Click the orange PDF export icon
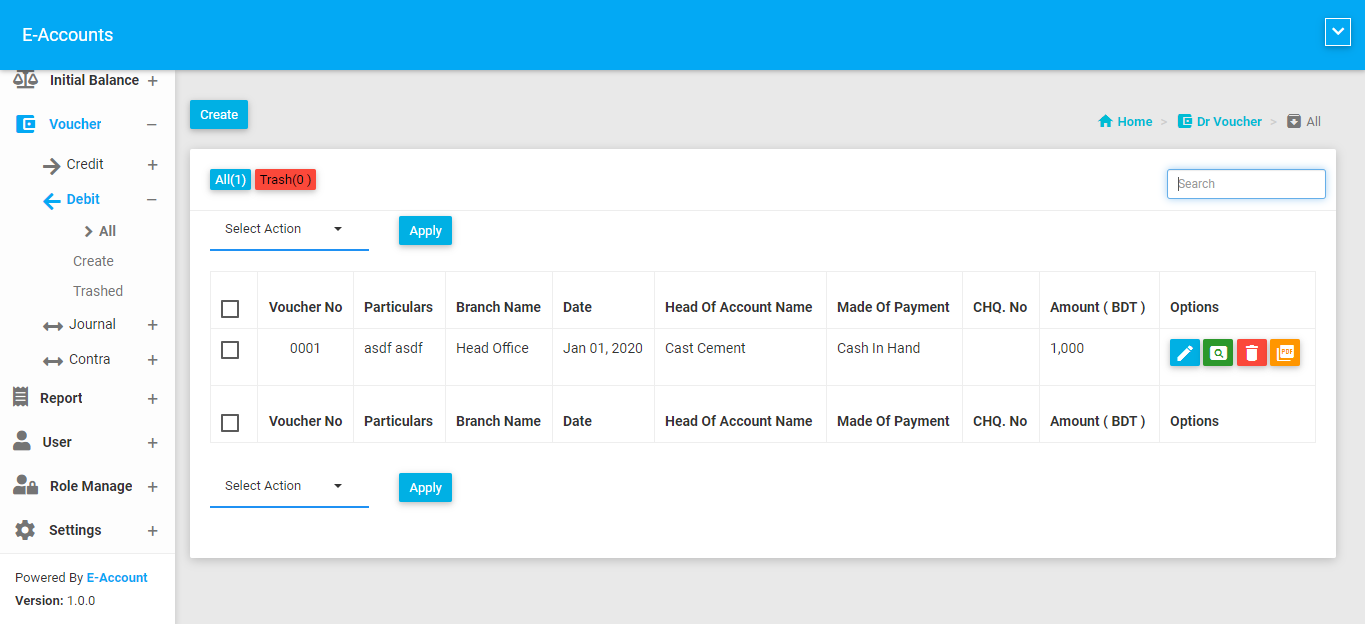1365x624 pixels. pyautogui.click(x=1285, y=353)
